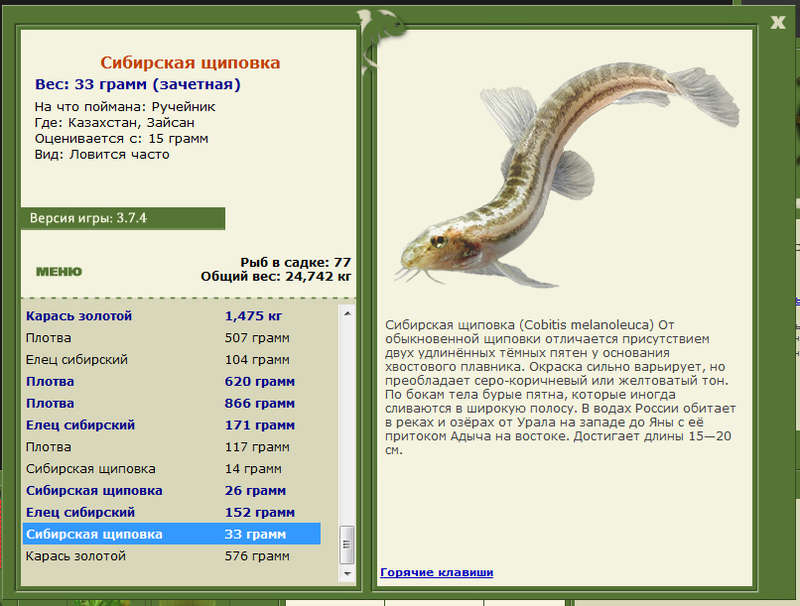
Task: Click the Рыб в садке: 77 text
Action: click(x=295, y=262)
